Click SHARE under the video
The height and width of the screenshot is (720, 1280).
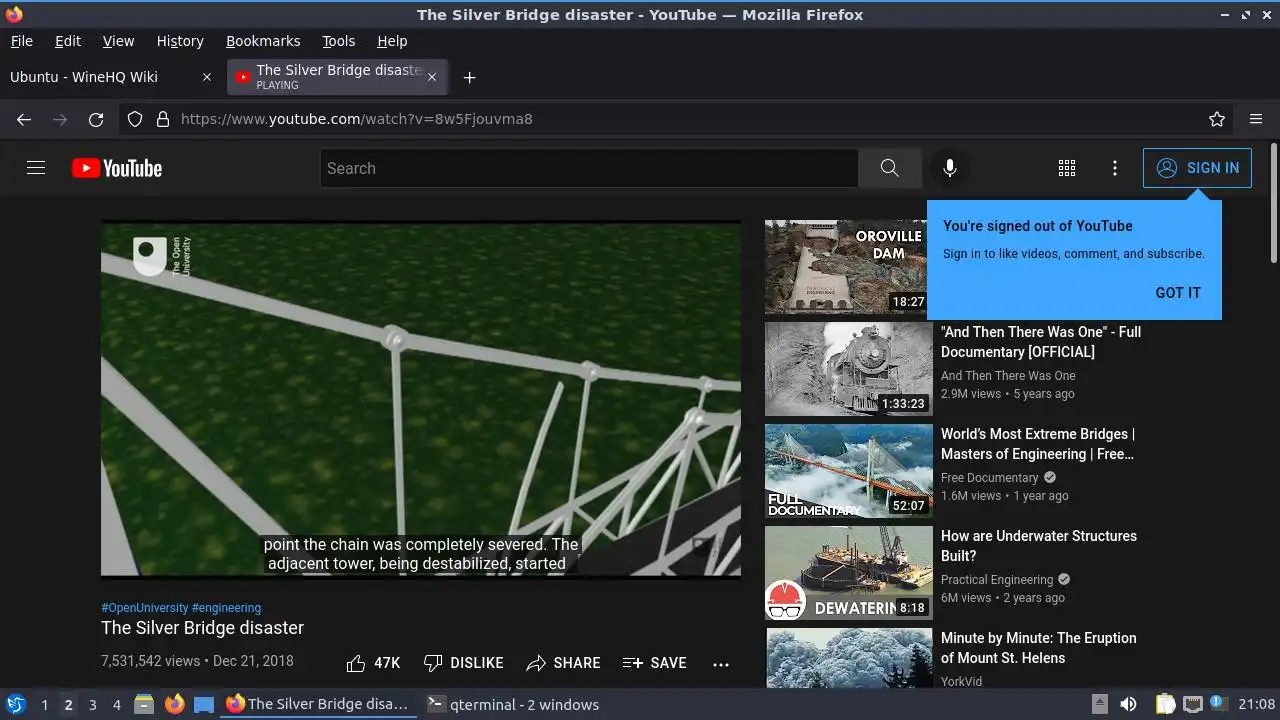click(x=563, y=663)
